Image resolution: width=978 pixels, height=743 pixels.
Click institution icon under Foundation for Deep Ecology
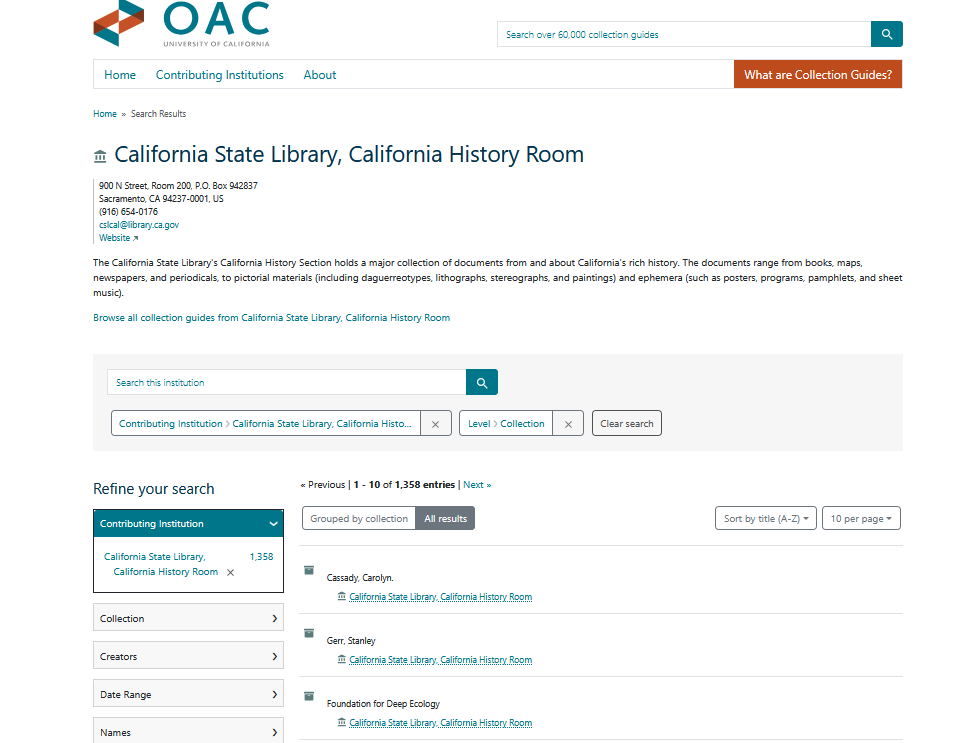341,722
